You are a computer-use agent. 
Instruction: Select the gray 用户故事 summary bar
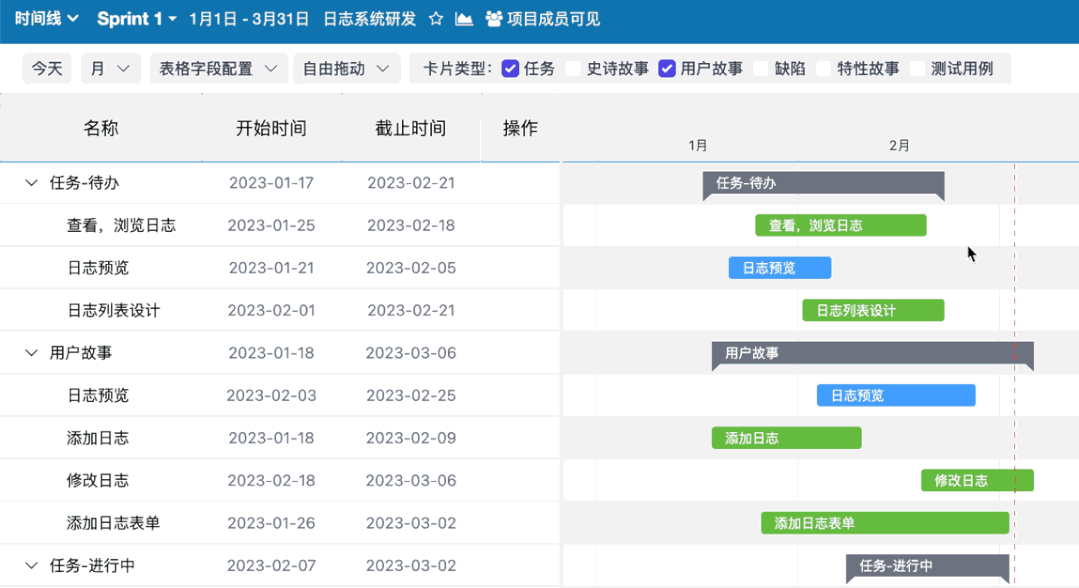[873, 354]
